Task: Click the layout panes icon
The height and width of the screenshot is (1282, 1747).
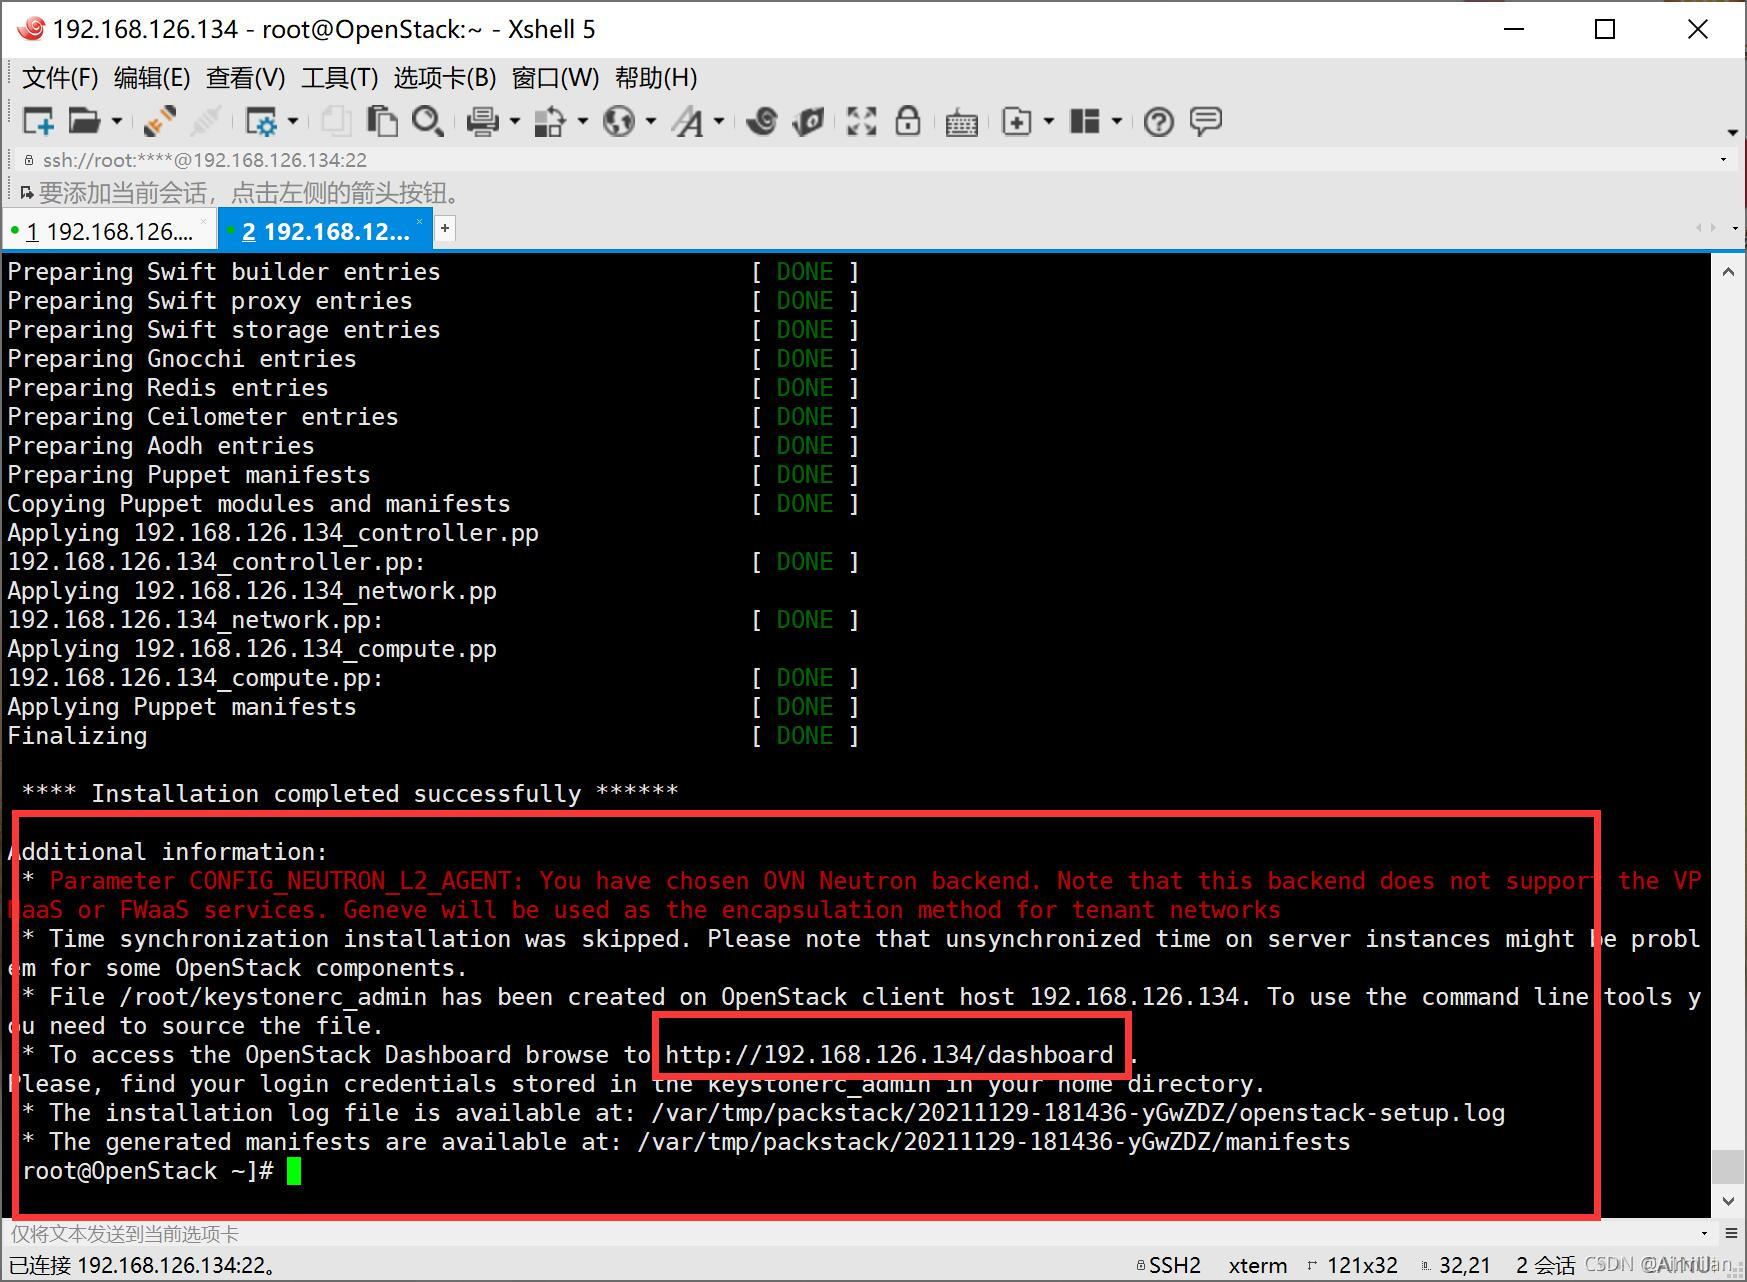Action: (x=1084, y=121)
